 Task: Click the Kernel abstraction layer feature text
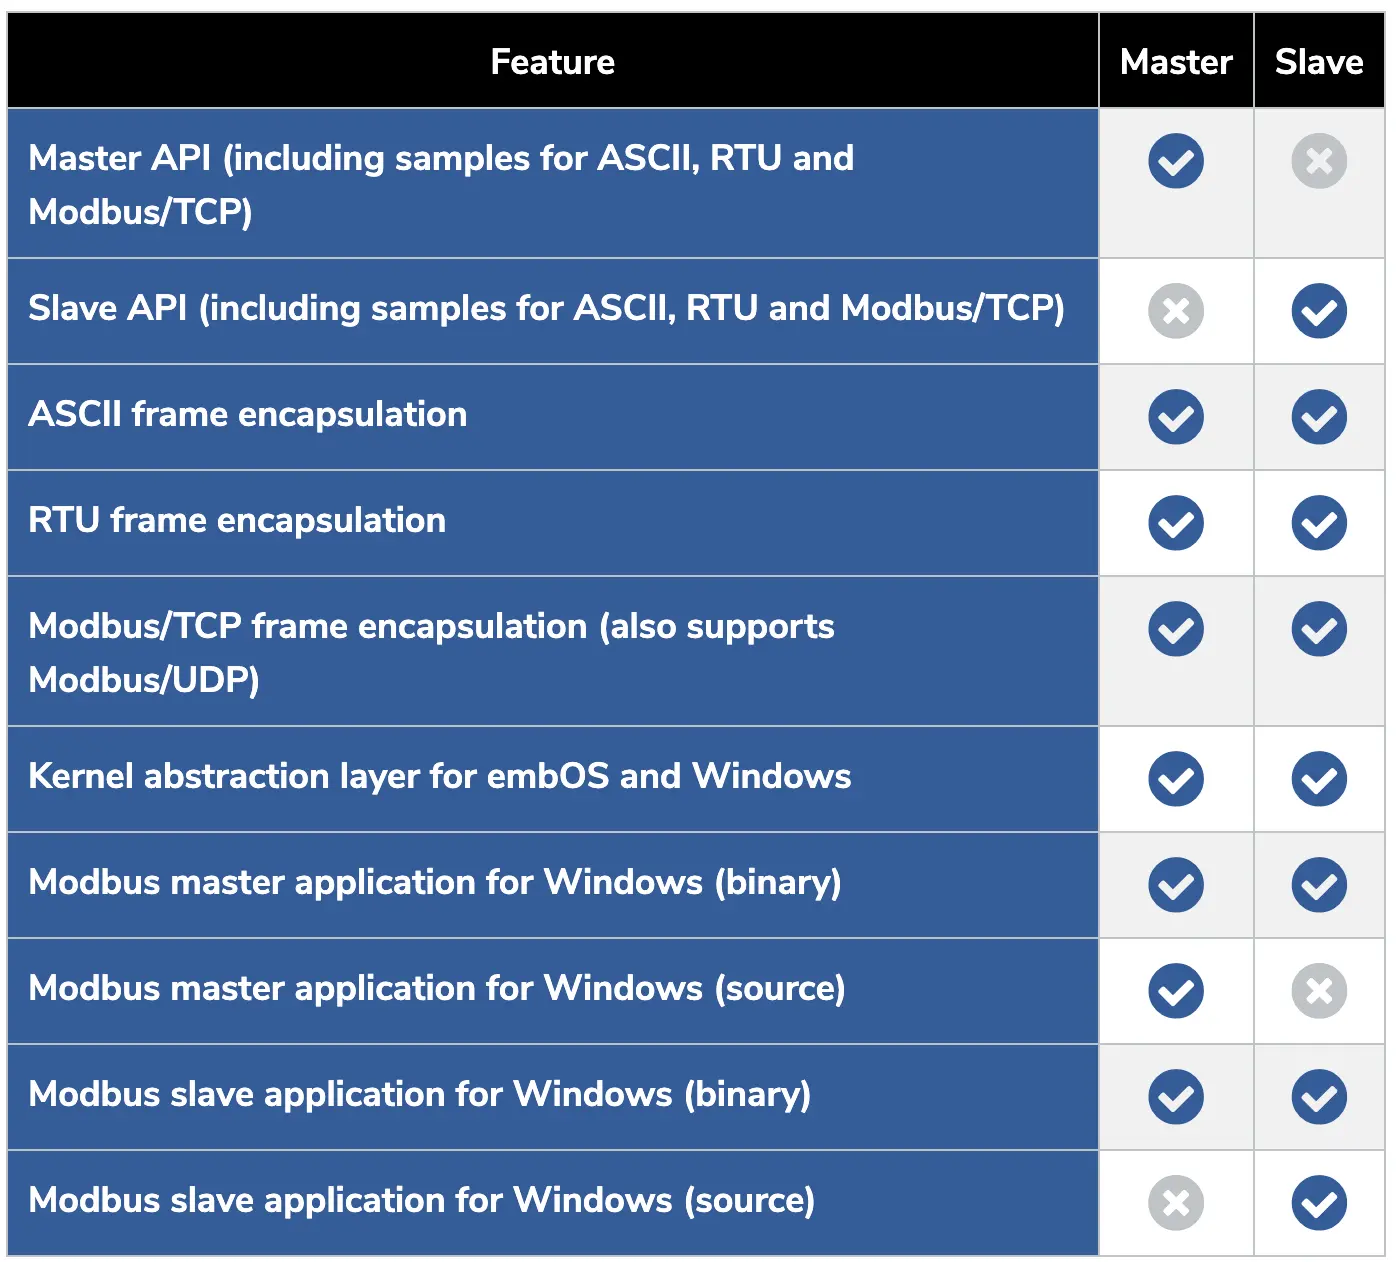[440, 777]
